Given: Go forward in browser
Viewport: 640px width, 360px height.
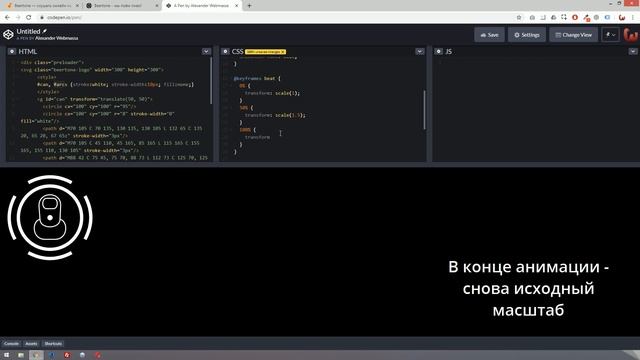Looking at the screenshot, I should tap(18, 18).
